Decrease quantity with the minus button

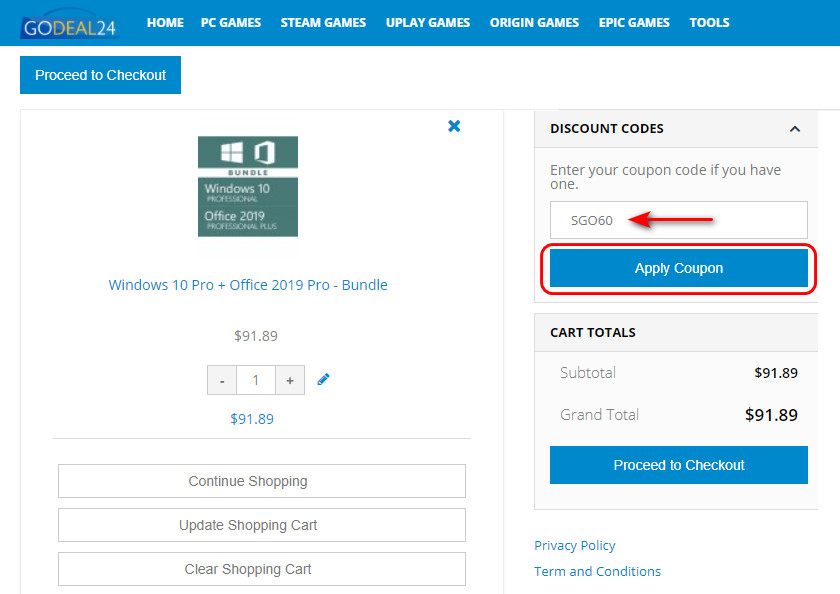222,380
